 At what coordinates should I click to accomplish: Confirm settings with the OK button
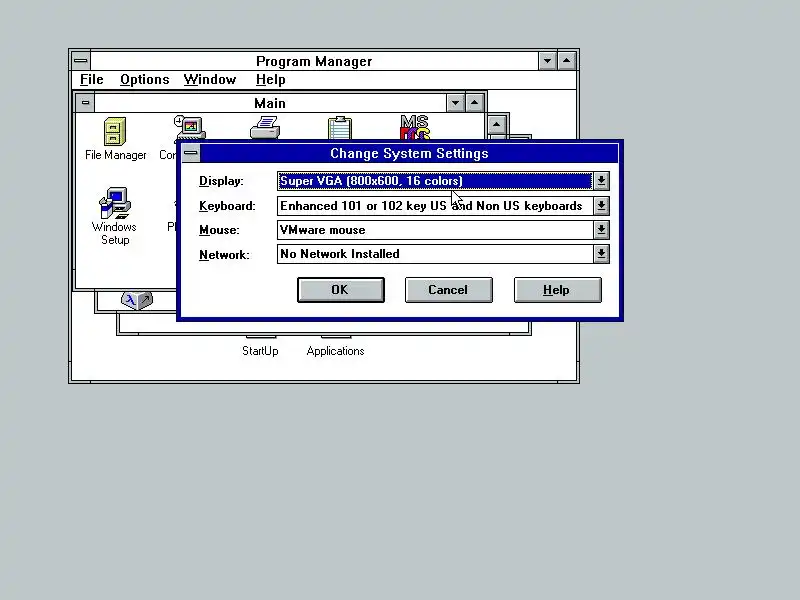[341, 290]
